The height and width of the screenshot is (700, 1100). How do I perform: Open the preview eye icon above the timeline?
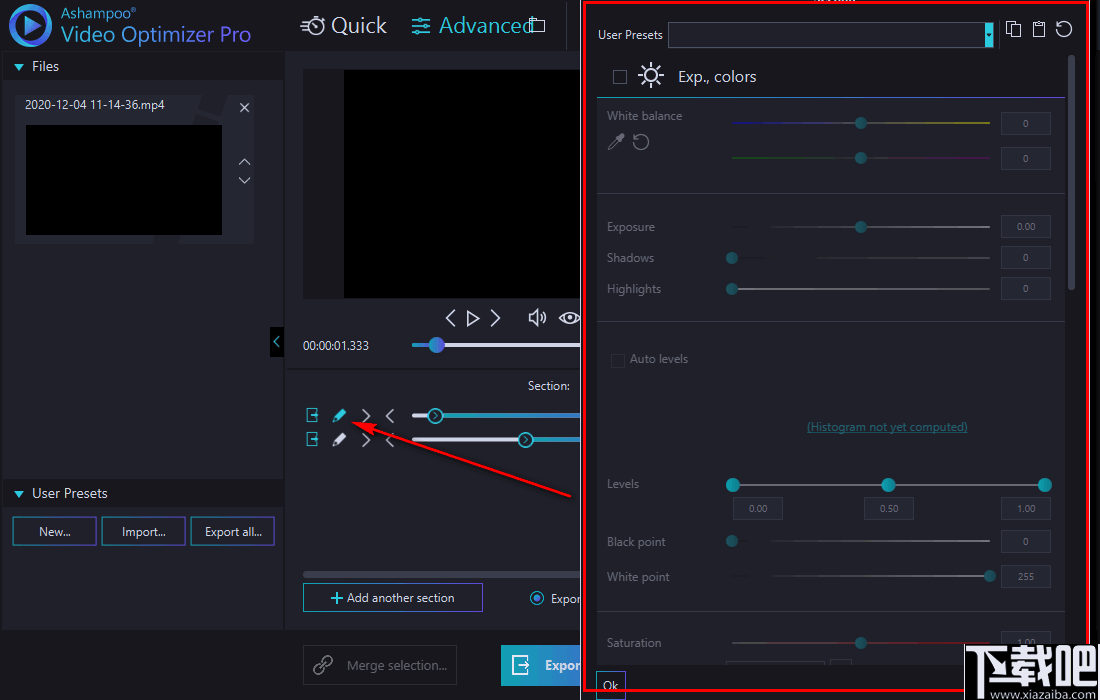pyautogui.click(x=568, y=317)
